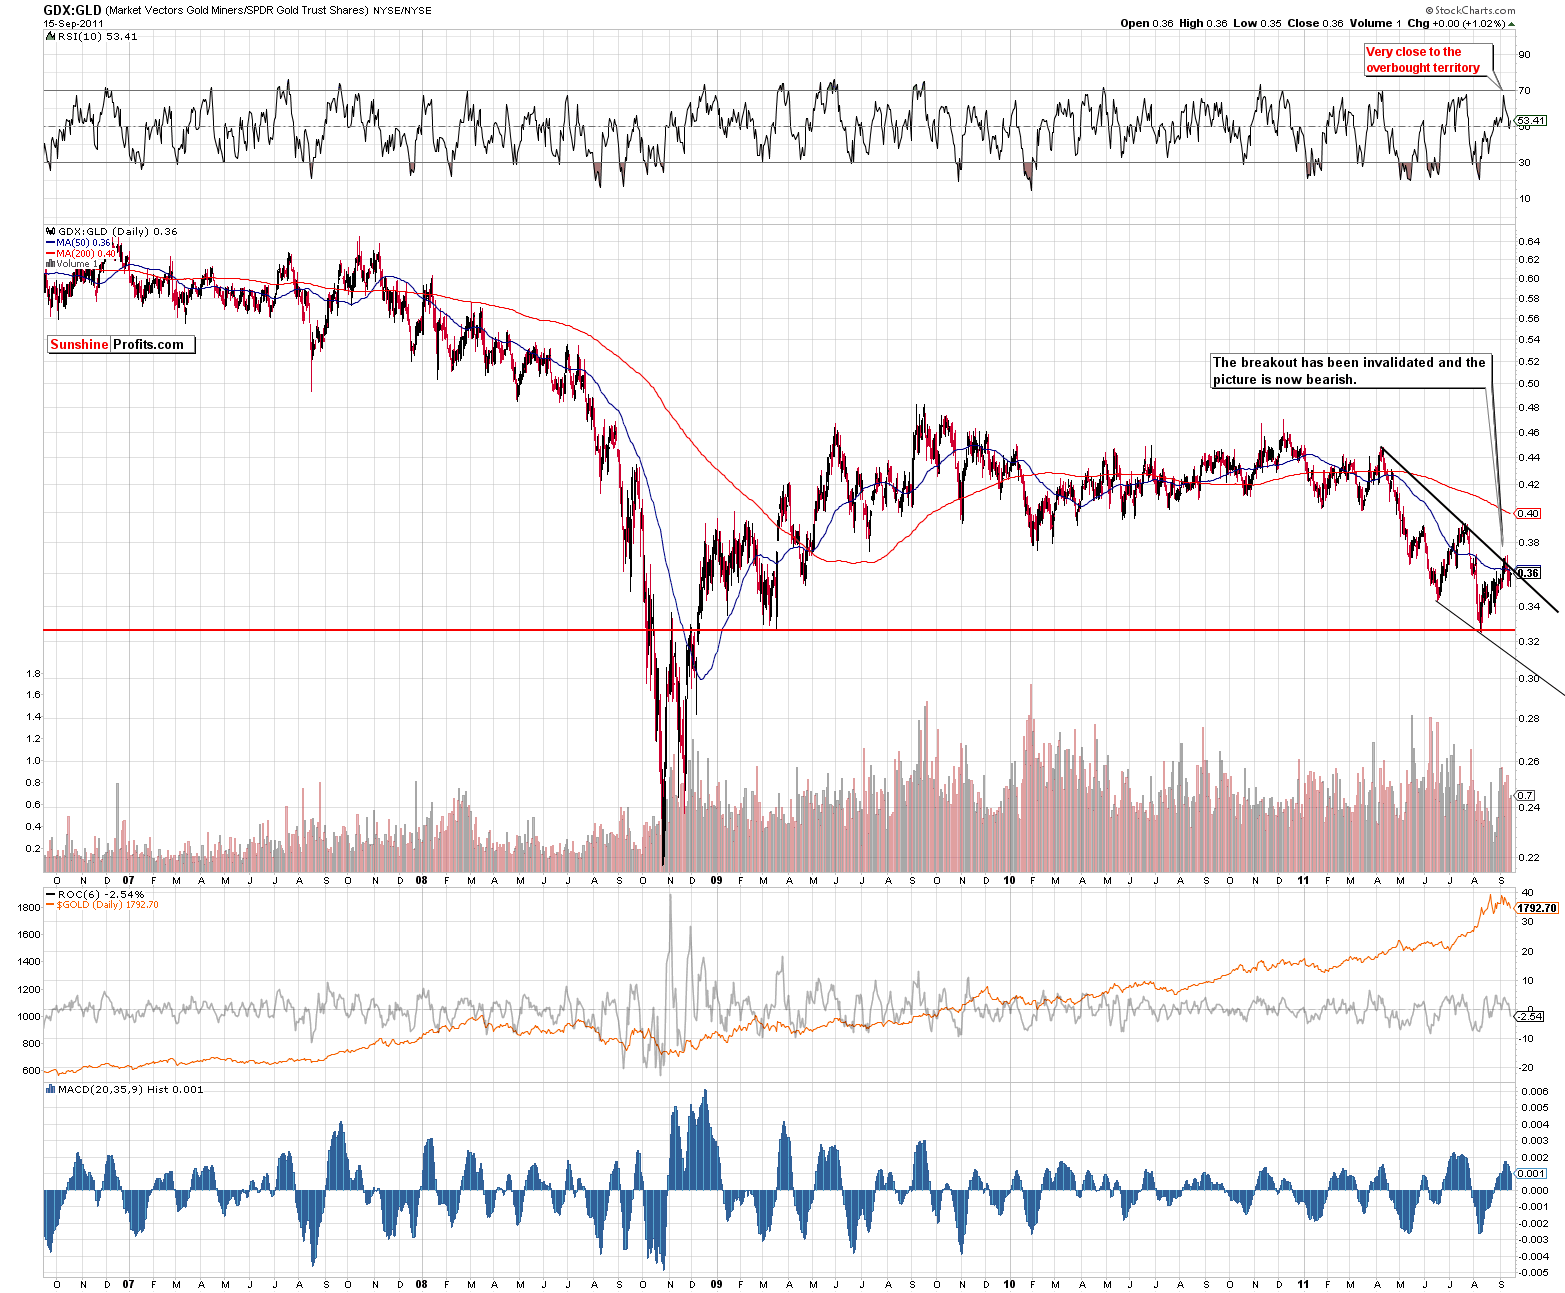
Task: Click the 'MA(200) 0.40' legend text
Action: point(86,254)
